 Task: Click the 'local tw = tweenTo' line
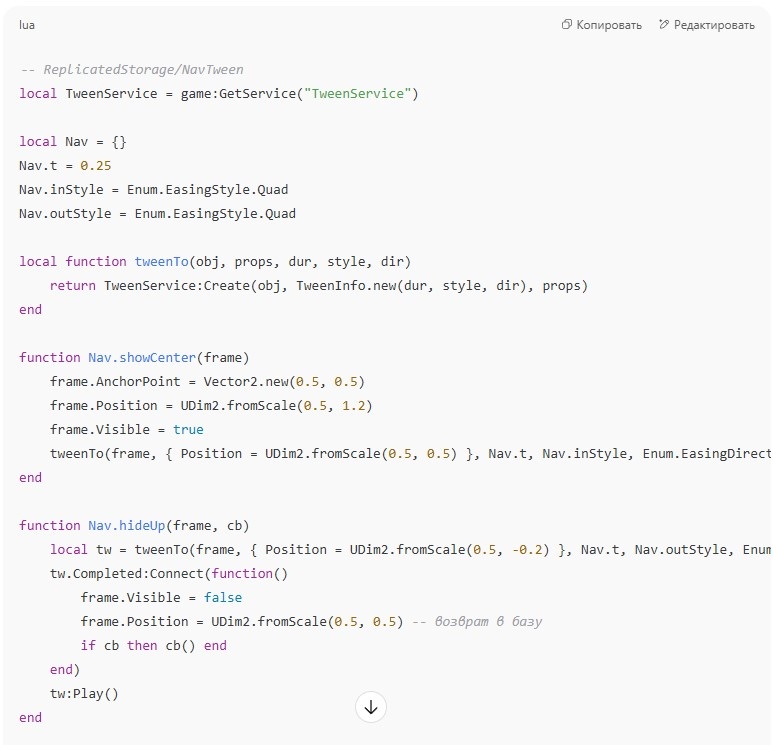click(x=411, y=550)
